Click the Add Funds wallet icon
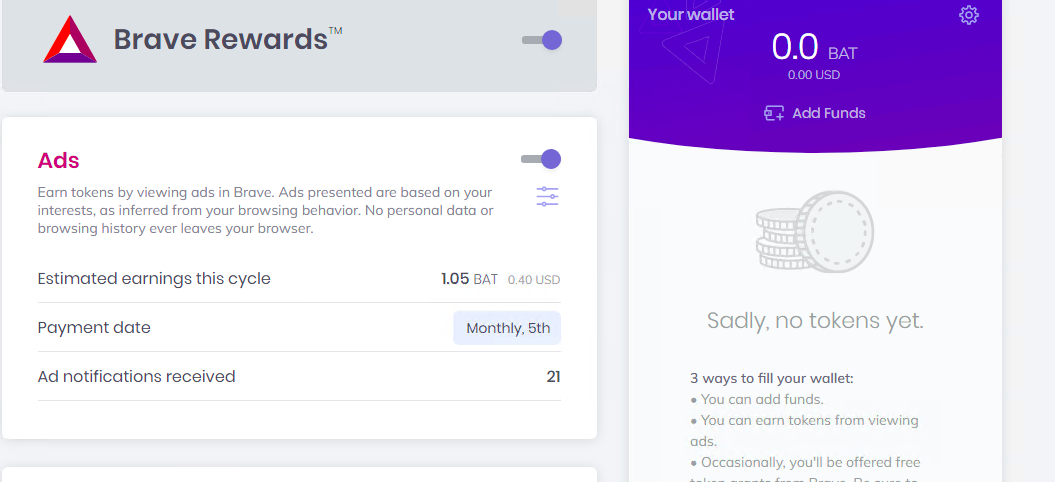 pyautogui.click(x=774, y=113)
